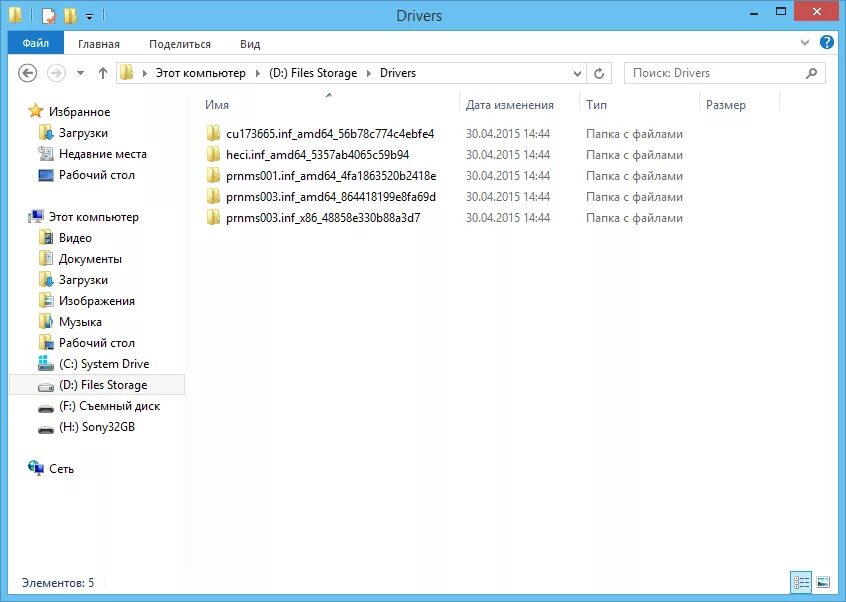Viewport: 846px width, 602px height.
Task: Click the Сеть network icon
Action: [36, 468]
